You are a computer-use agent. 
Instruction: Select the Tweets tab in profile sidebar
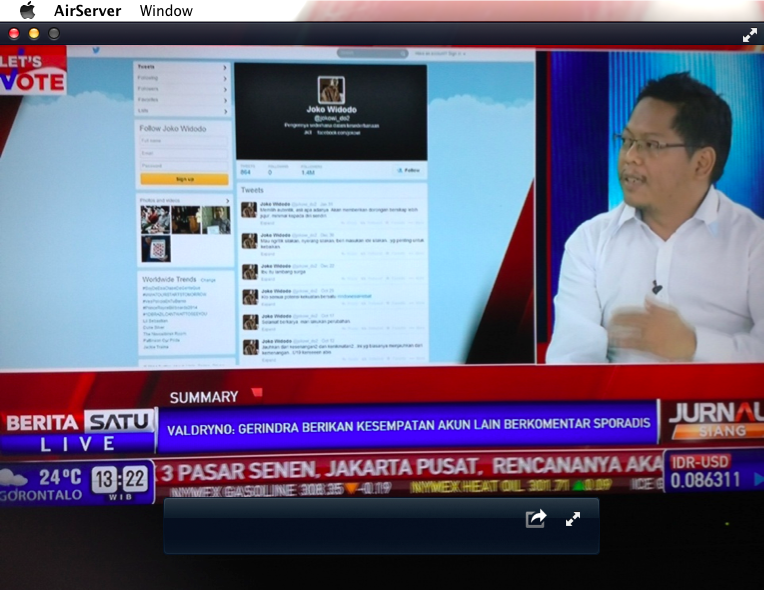point(181,67)
